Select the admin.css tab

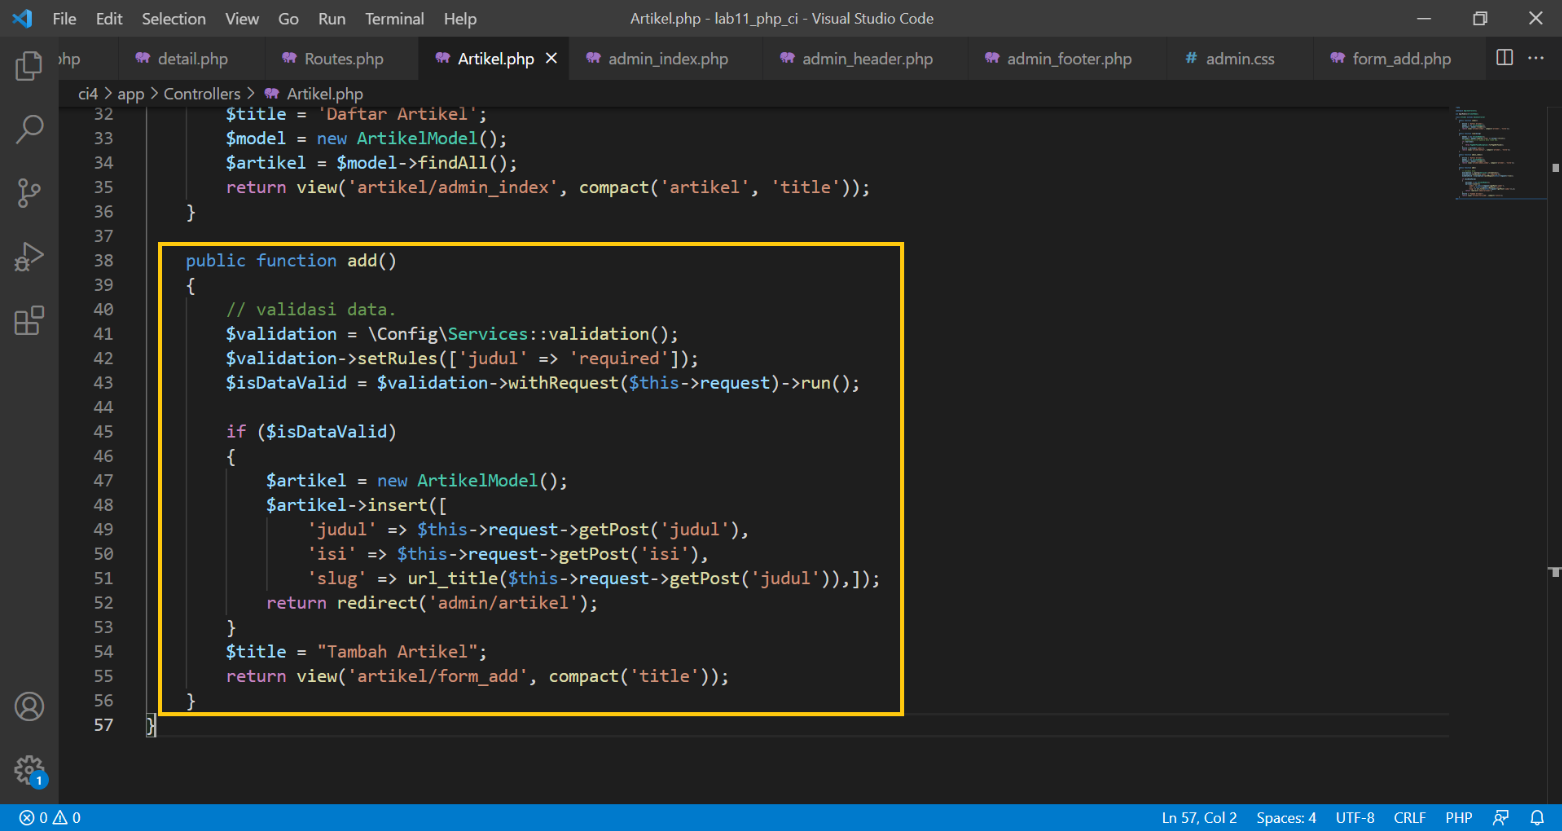1240,58
